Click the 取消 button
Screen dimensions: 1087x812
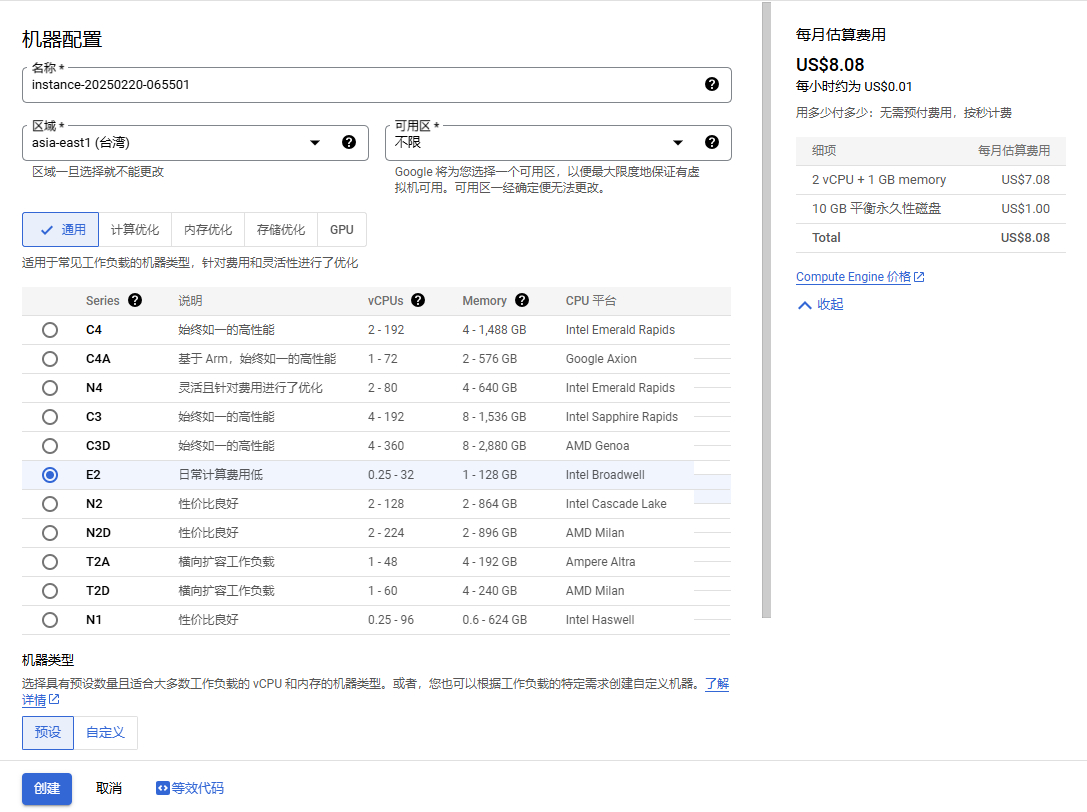point(109,788)
